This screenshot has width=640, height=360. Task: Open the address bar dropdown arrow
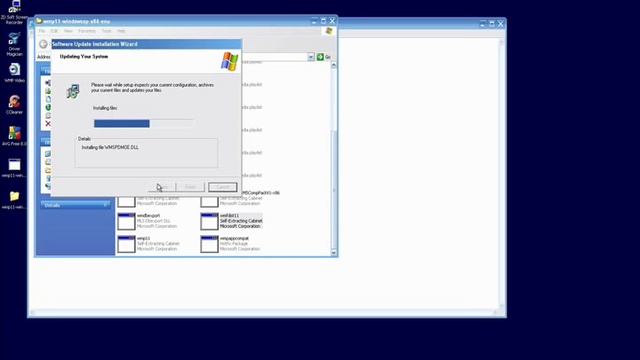311,57
